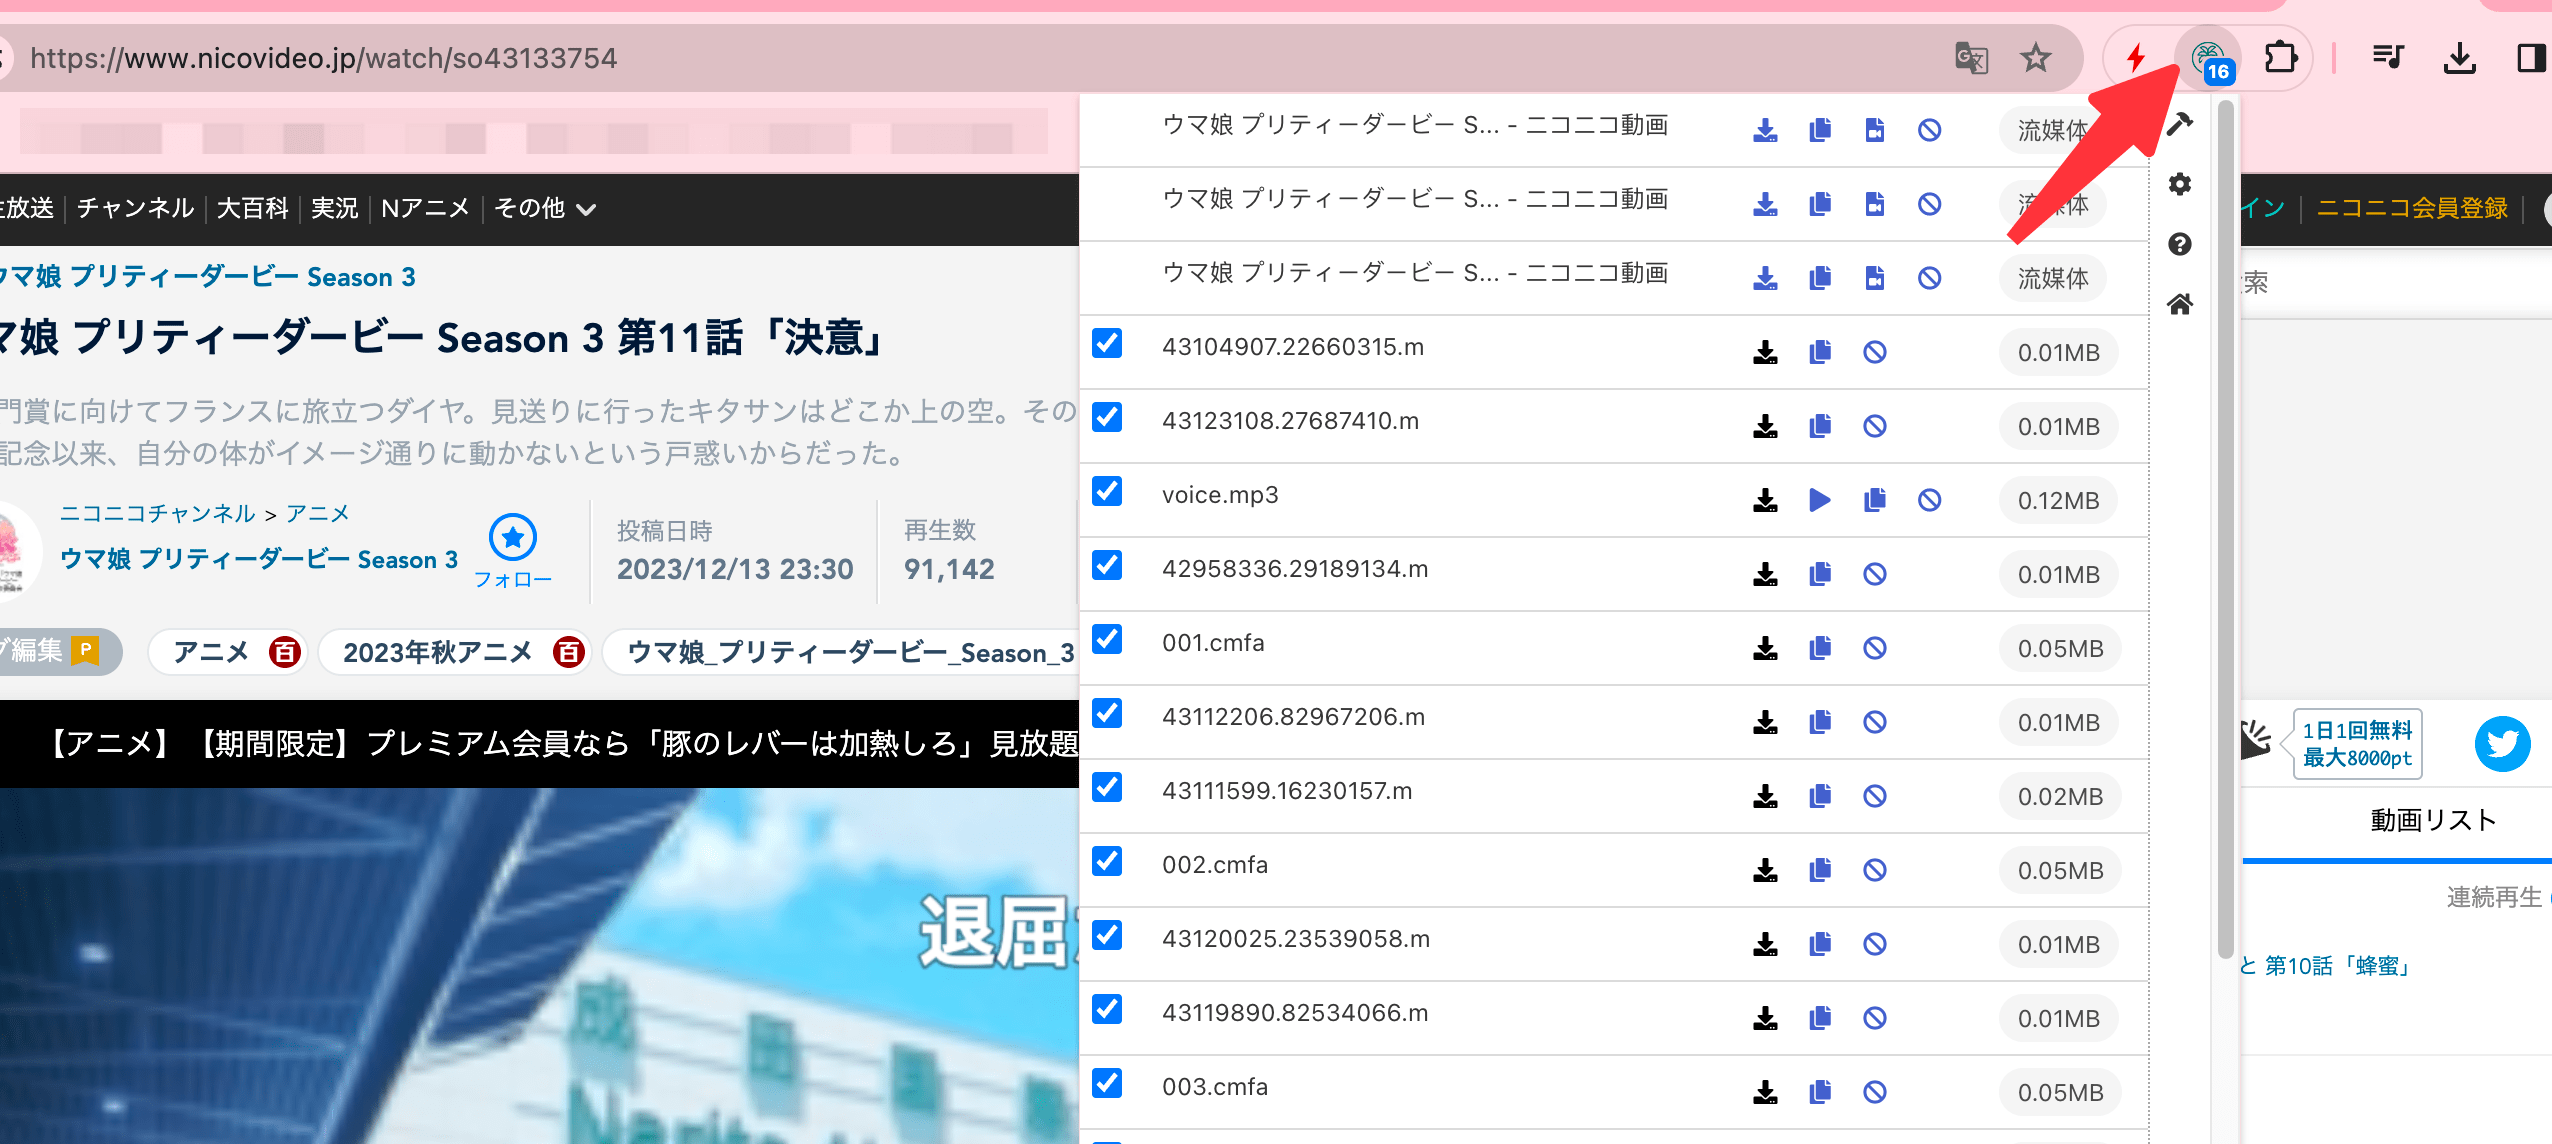
Task: Open the browser downloads icon
Action: point(2459,58)
